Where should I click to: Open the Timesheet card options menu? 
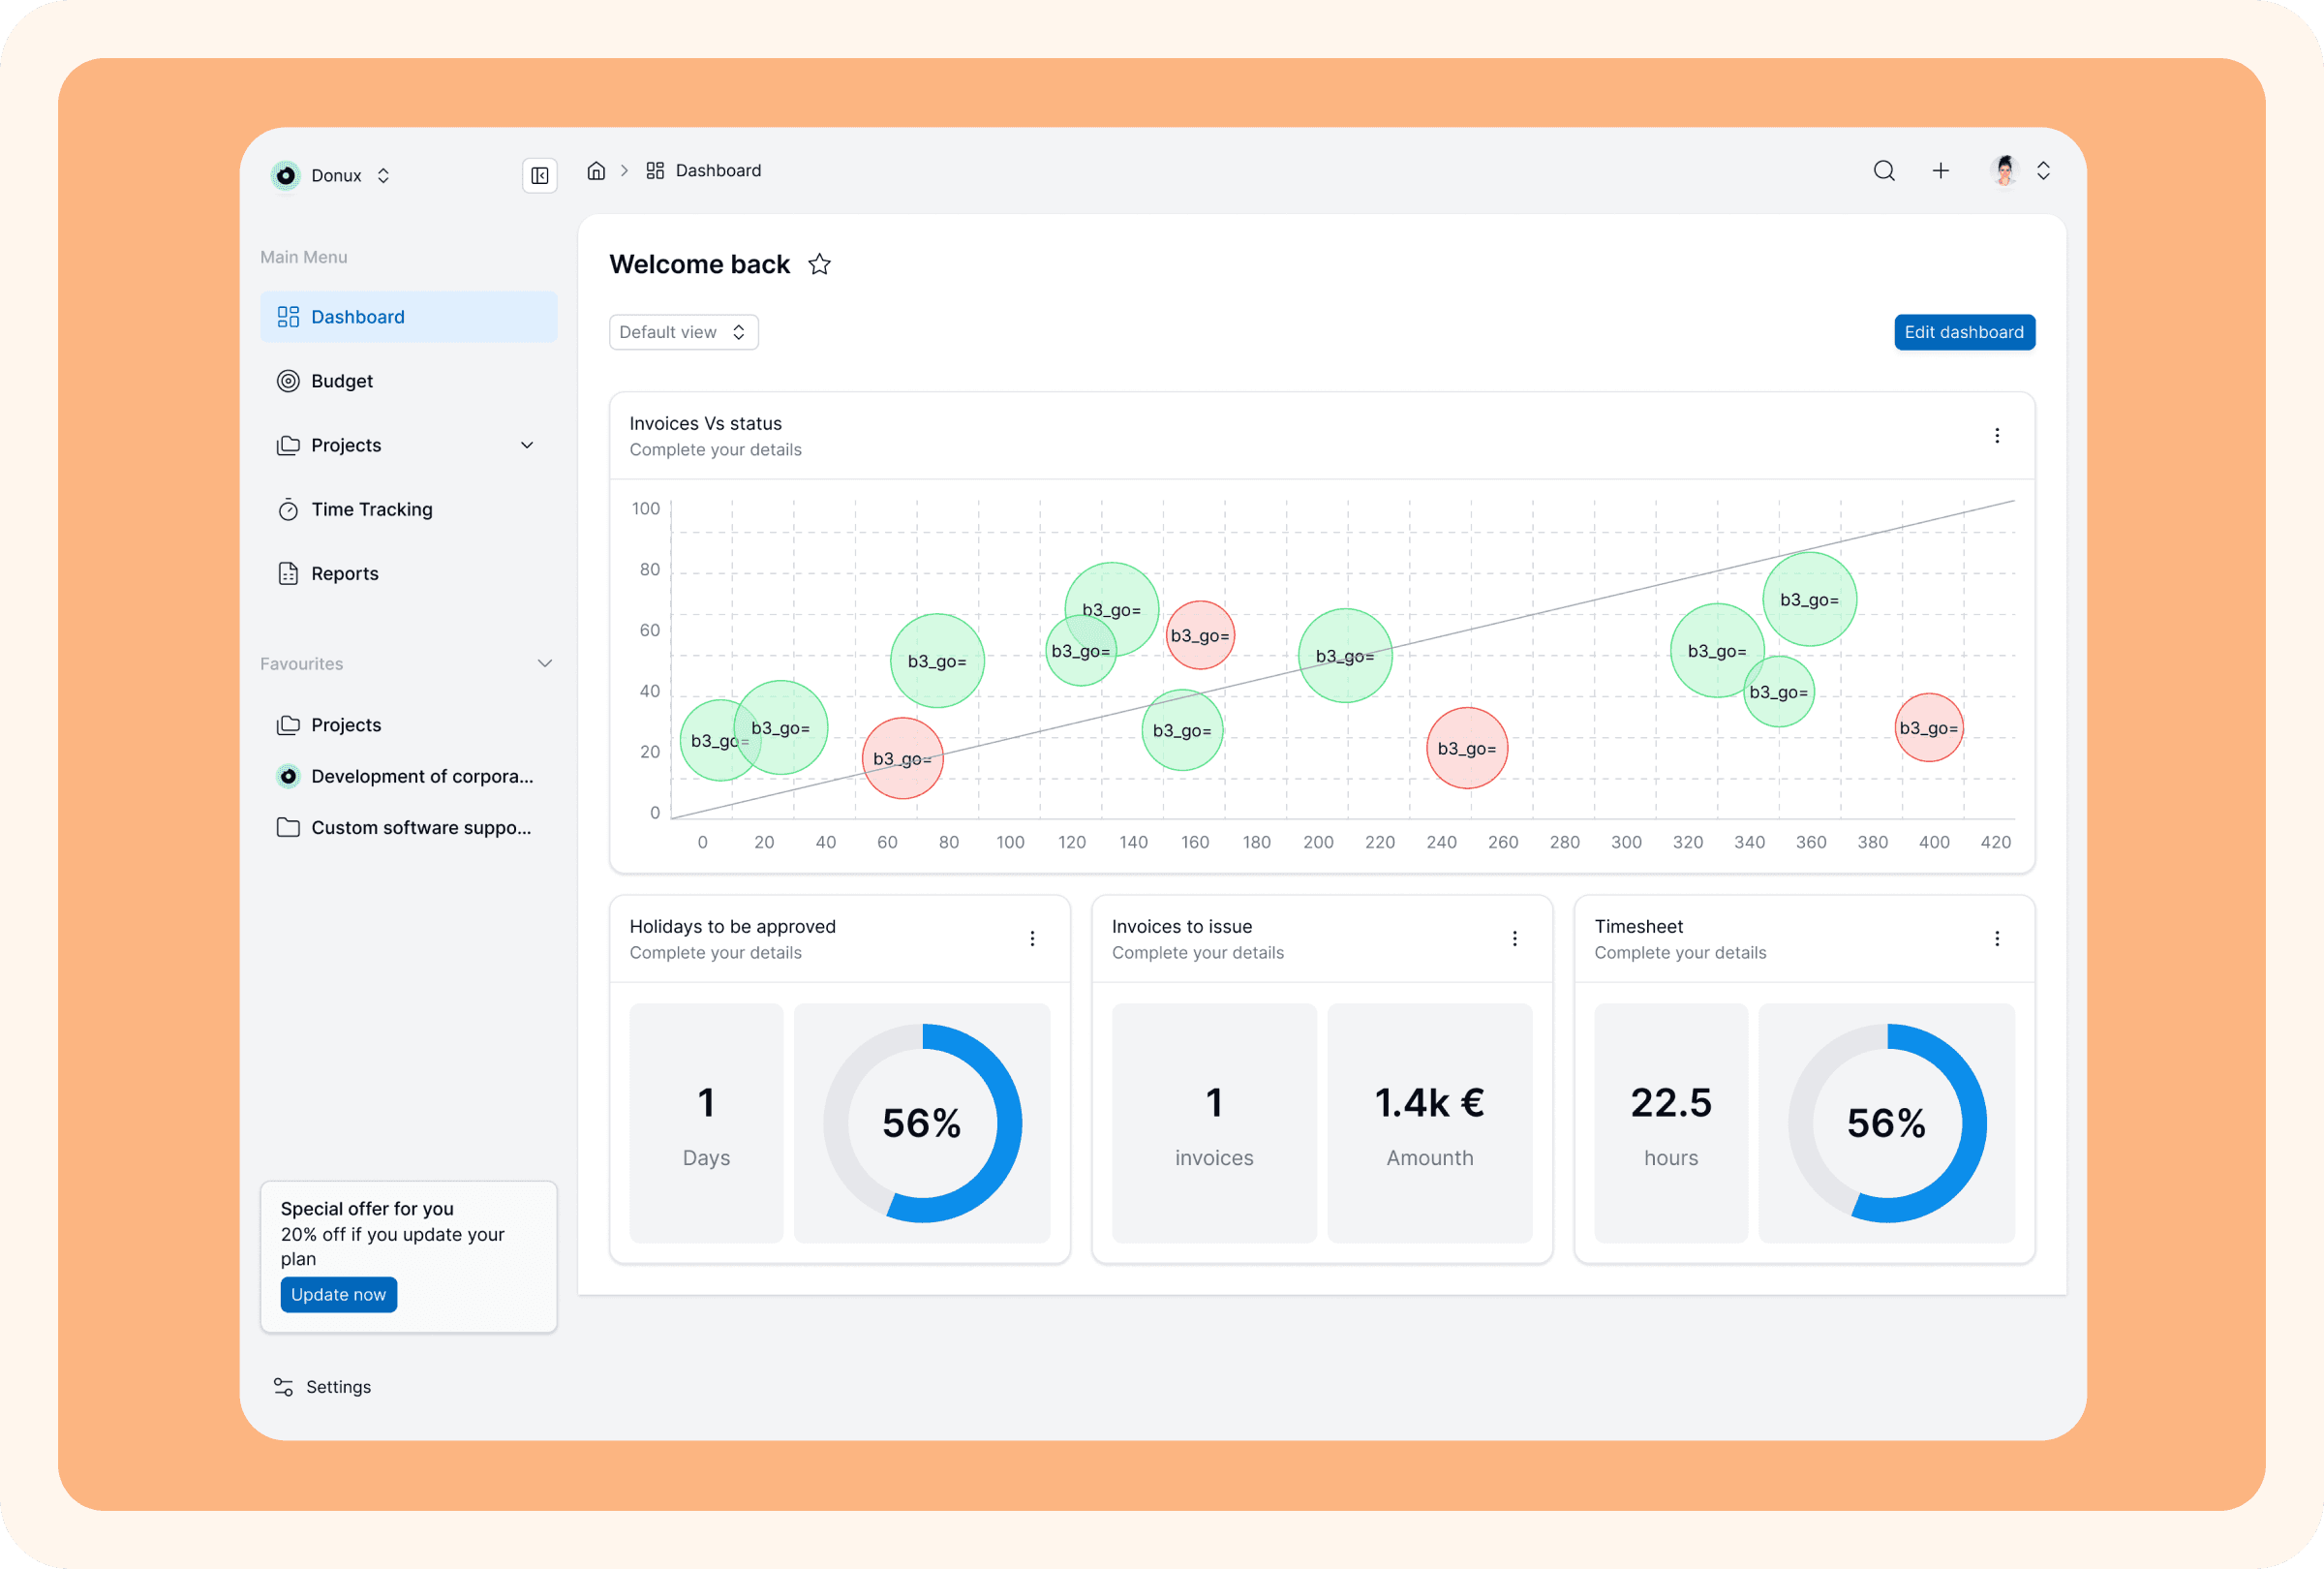click(x=1996, y=939)
